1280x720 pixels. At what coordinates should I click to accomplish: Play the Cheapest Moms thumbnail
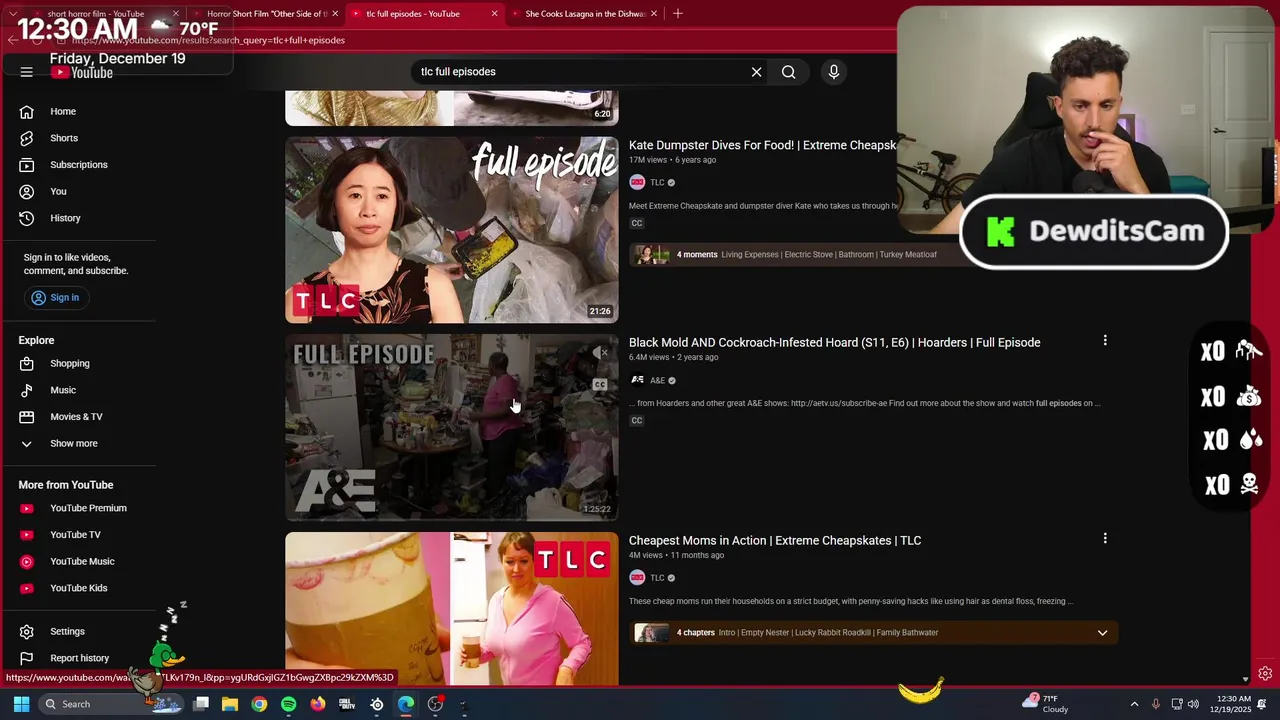(452, 608)
